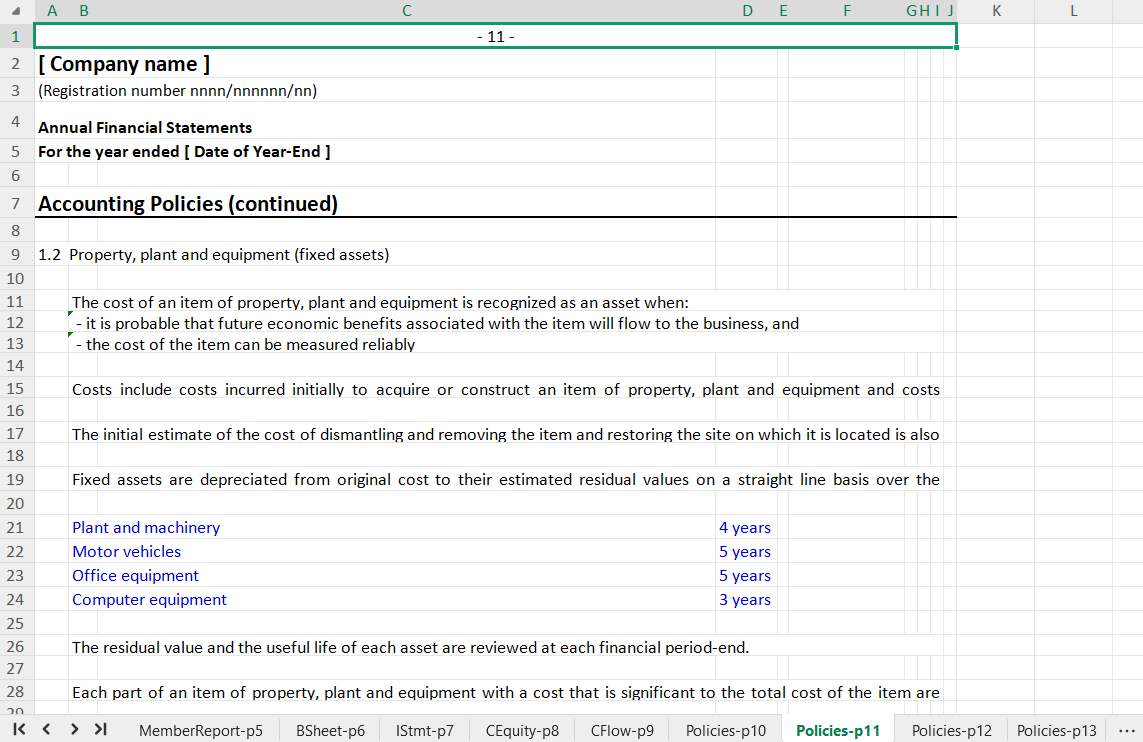Select the CEquity-p8 tab
Viewport: 1143px width, 742px height.
522,730
